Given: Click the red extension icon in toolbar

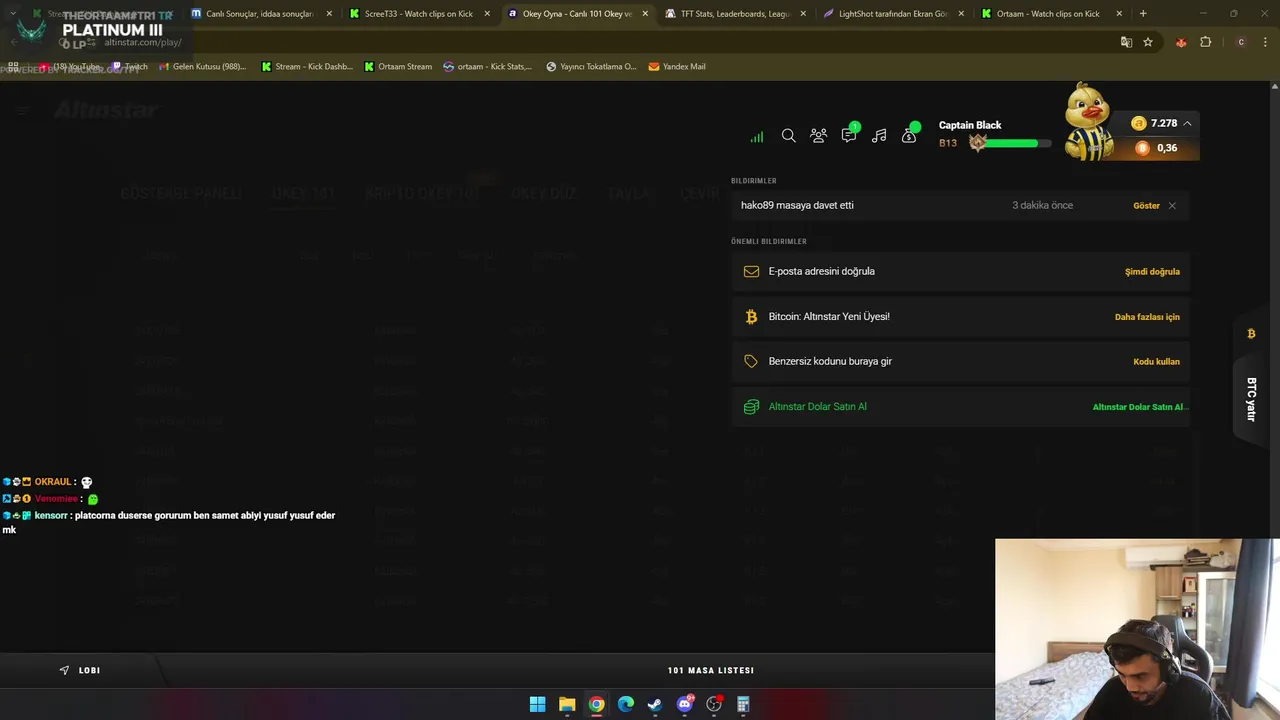Looking at the screenshot, I should [1181, 42].
